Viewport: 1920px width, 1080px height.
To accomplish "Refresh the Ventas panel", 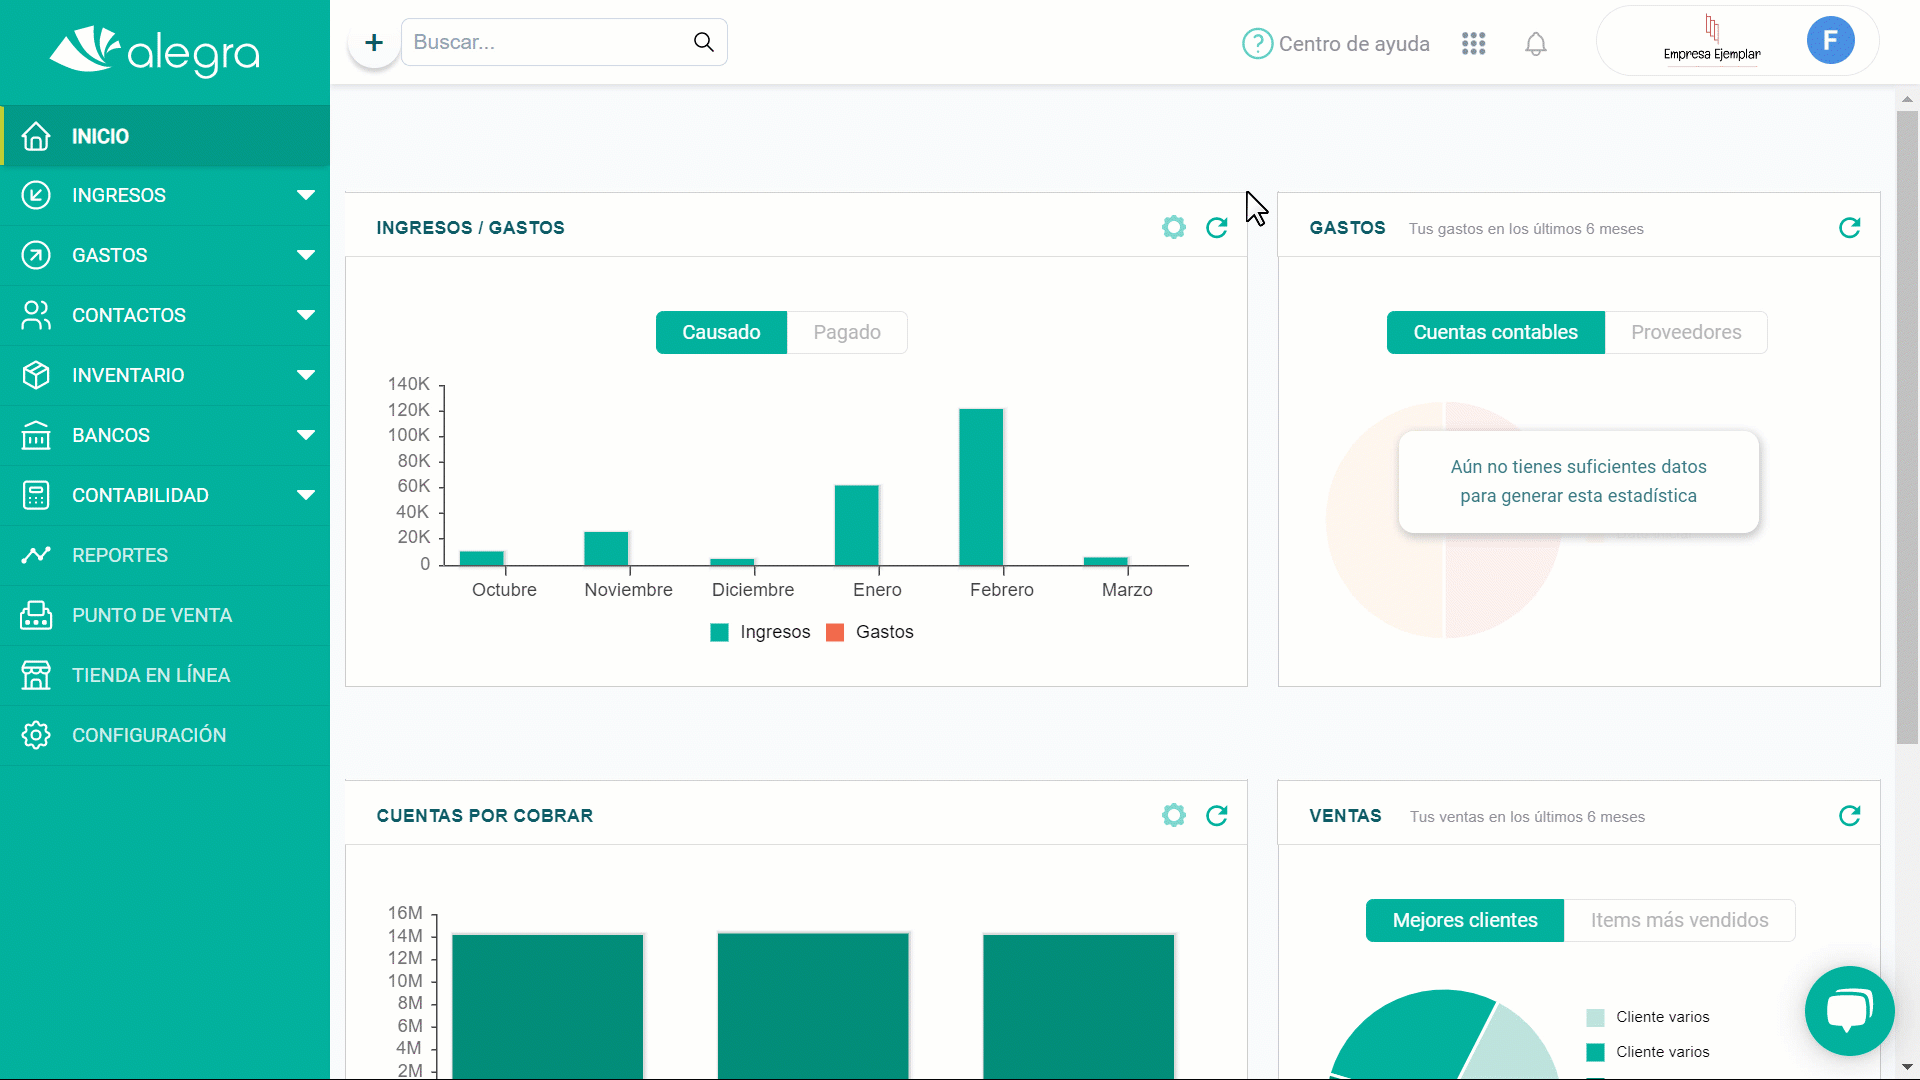I will 1850,815.
